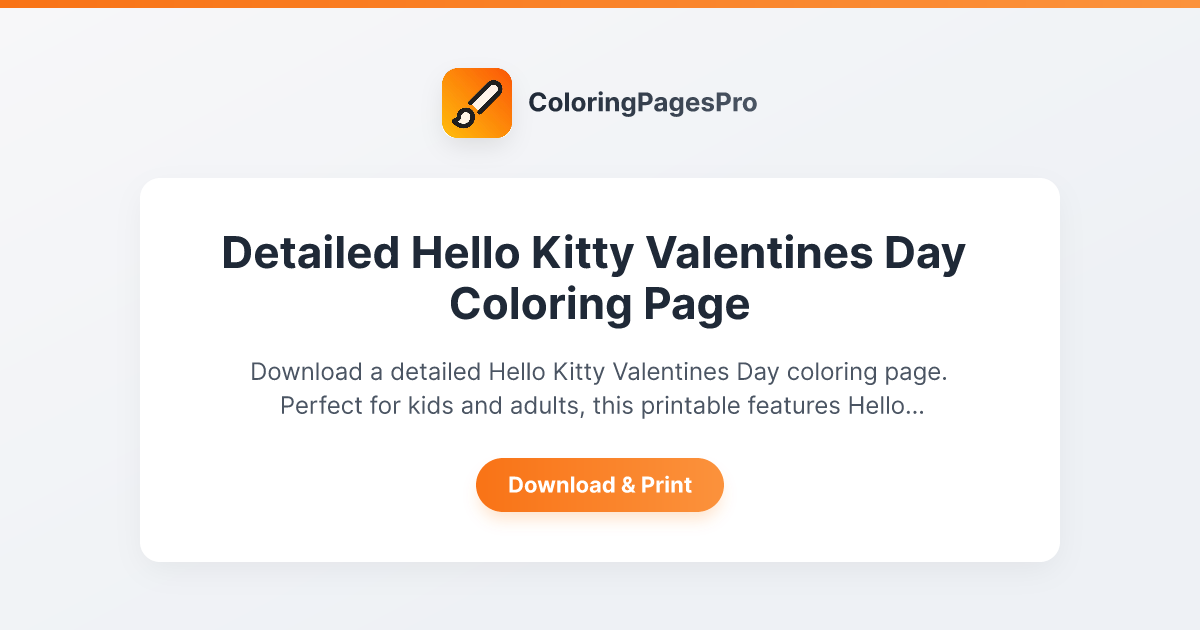Click the gradient on the Download & Print button
Viewport: 1200px width, 630px height.
pyautogui.click(x=600, y=485)
